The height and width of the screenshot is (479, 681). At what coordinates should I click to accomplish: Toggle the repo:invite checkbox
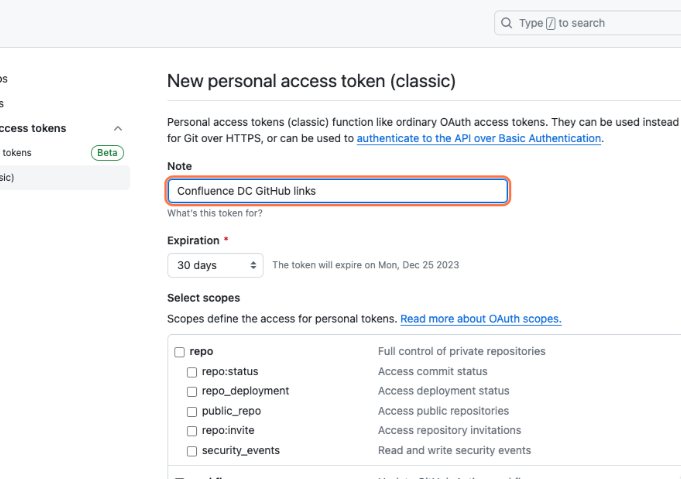click(192, 431)
